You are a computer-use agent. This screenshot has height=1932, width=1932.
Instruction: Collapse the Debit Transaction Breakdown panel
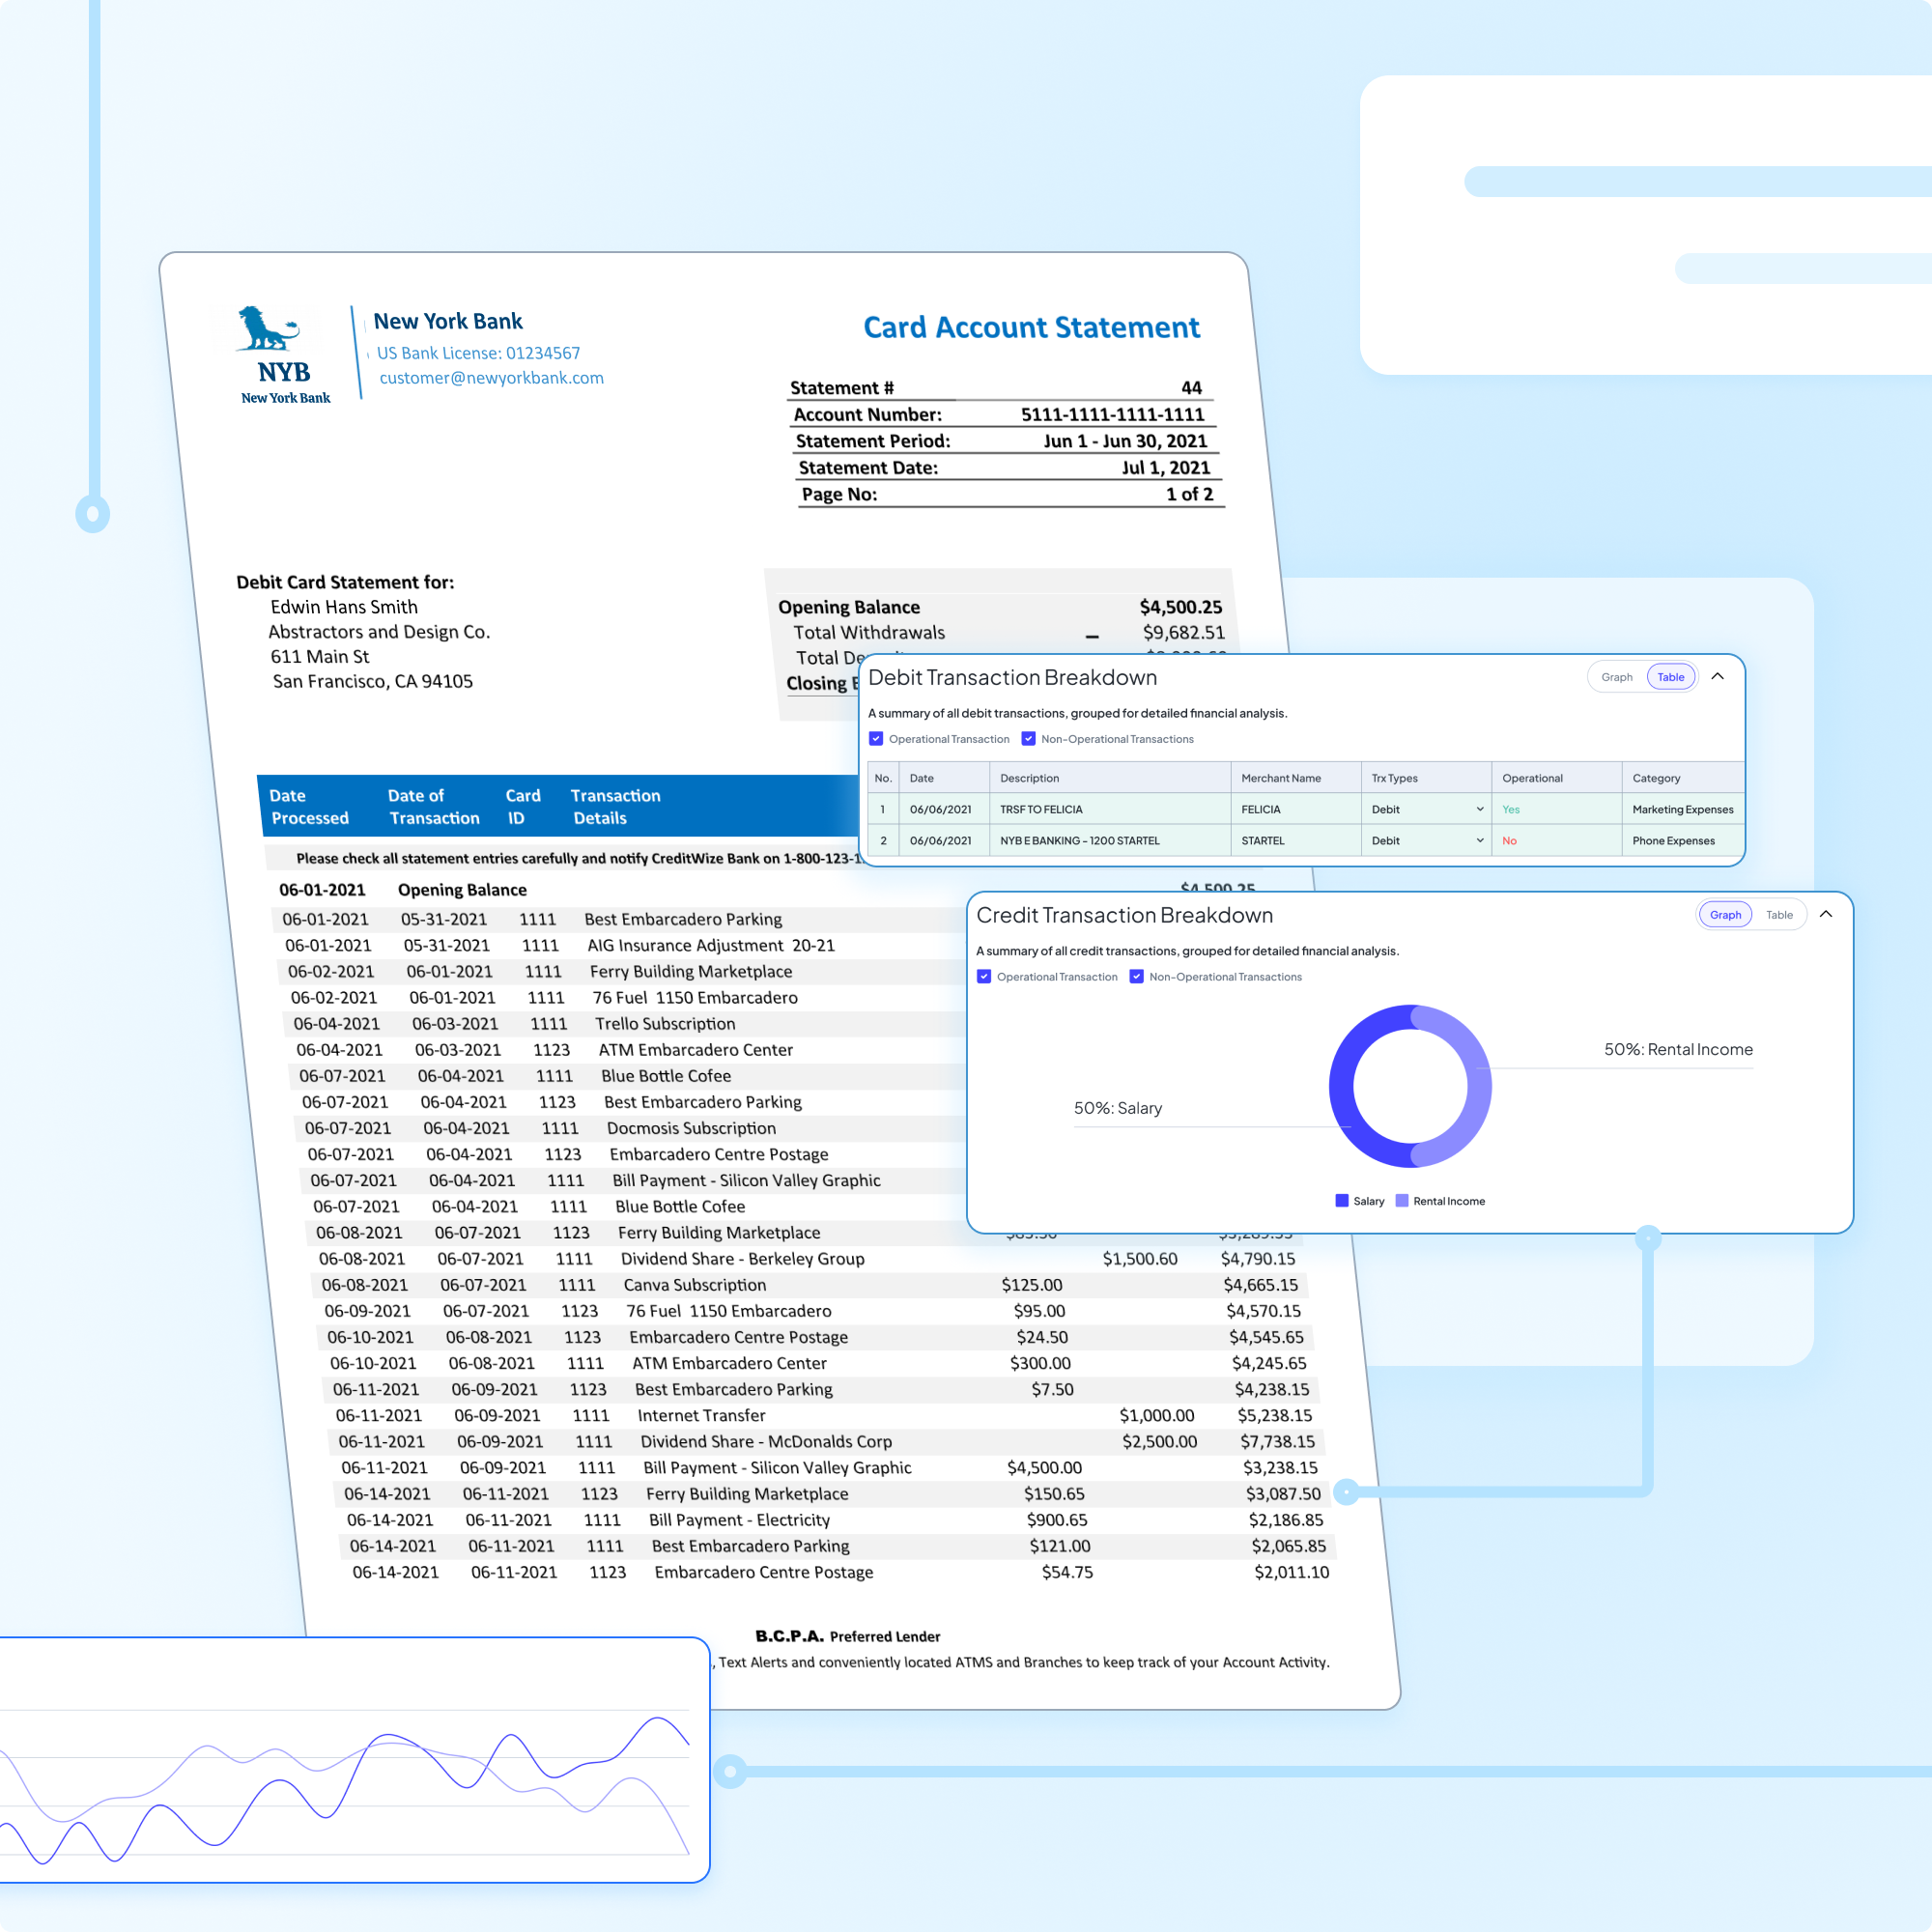click(x=1717, y=677)
